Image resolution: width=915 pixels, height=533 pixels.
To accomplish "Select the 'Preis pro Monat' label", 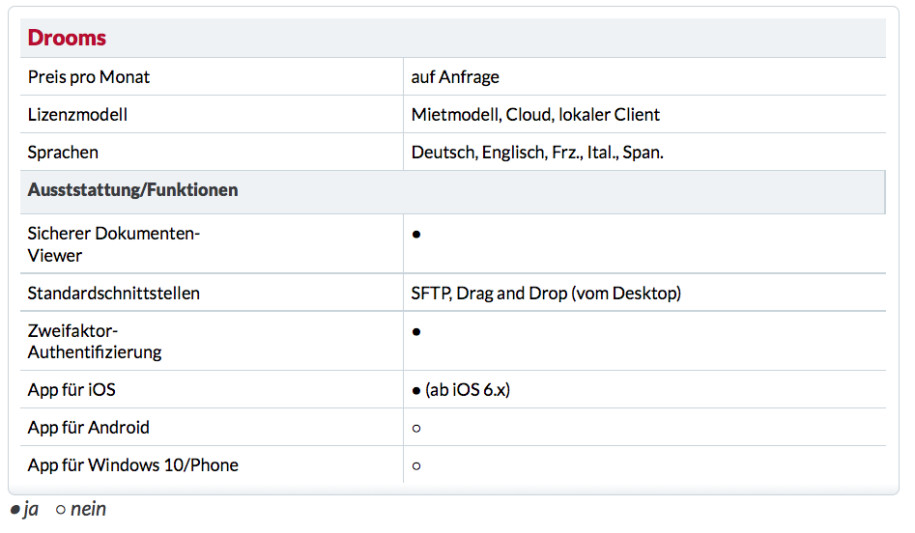I will pyautogui.click(x=89, y=77).
